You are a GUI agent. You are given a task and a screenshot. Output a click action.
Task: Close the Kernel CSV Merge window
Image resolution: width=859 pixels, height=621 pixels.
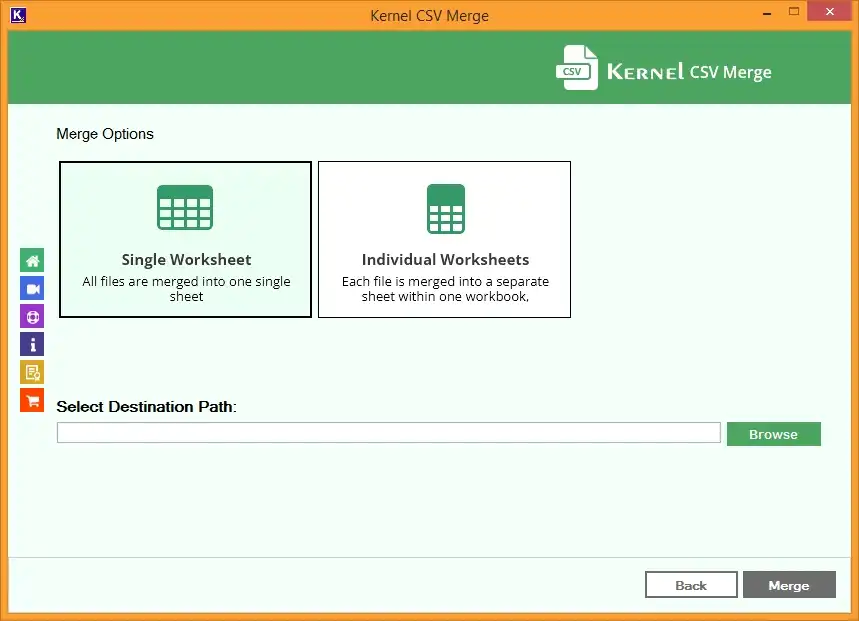829,12
